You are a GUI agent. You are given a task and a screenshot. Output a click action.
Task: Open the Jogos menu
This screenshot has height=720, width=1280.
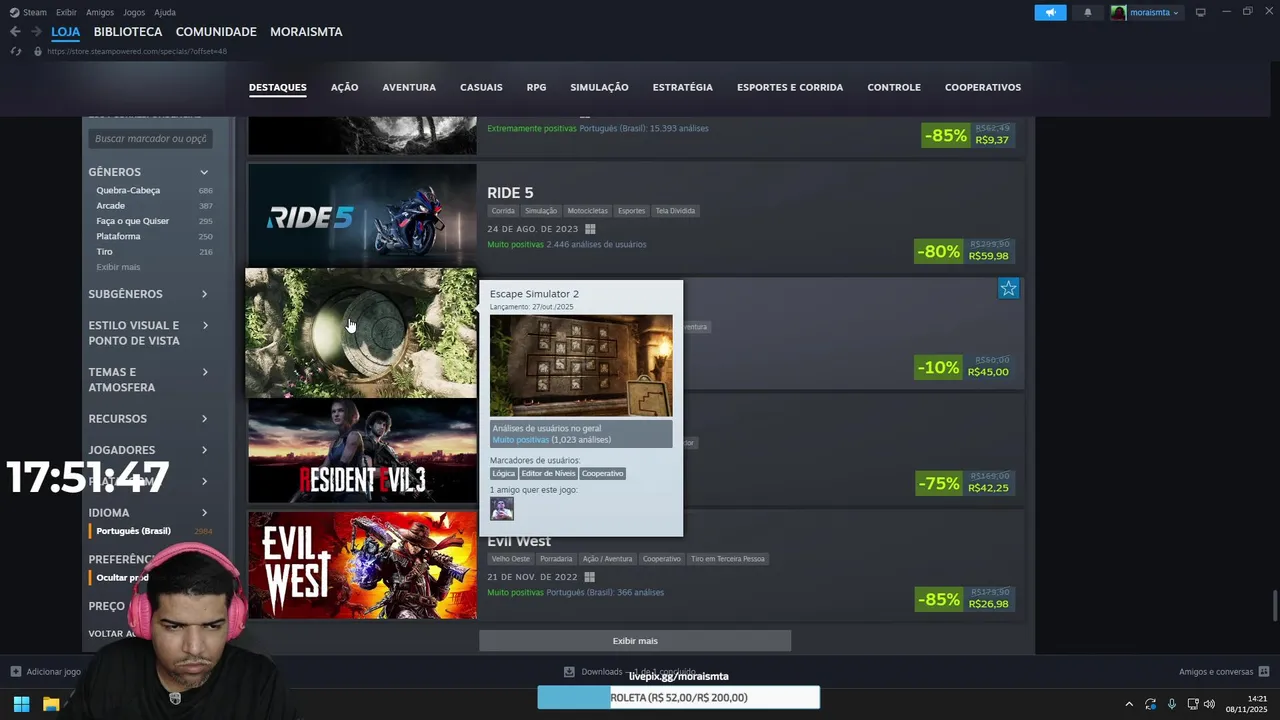134,12
